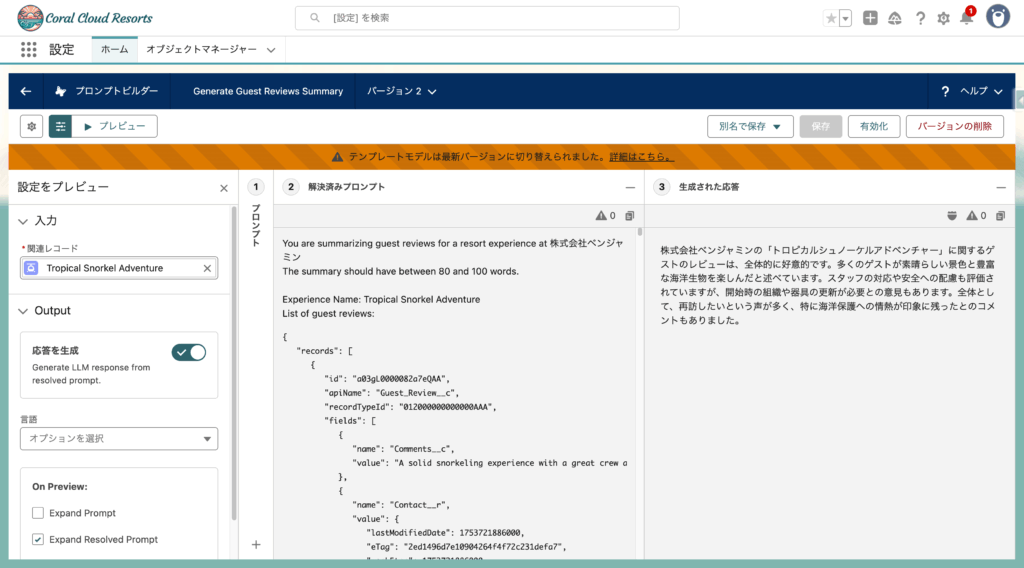Screen dimensions: 1024x568
Task: Copy the resolved prompt with copy icon
Action: tap(630, 215)
